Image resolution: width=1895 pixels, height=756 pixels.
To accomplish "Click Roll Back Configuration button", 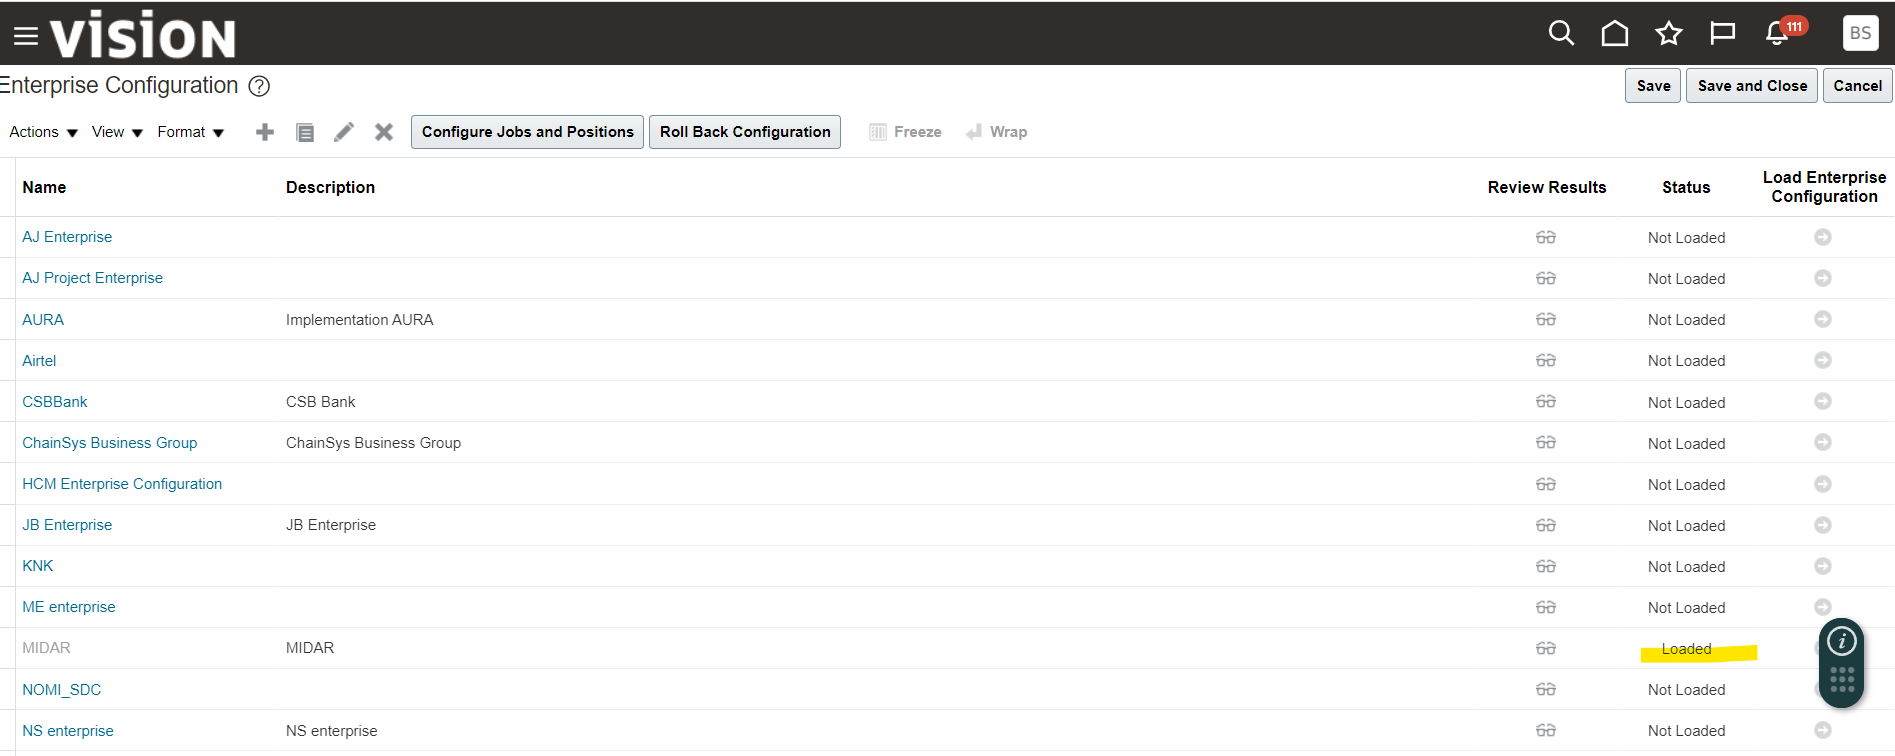I will (x=745, y=132).
